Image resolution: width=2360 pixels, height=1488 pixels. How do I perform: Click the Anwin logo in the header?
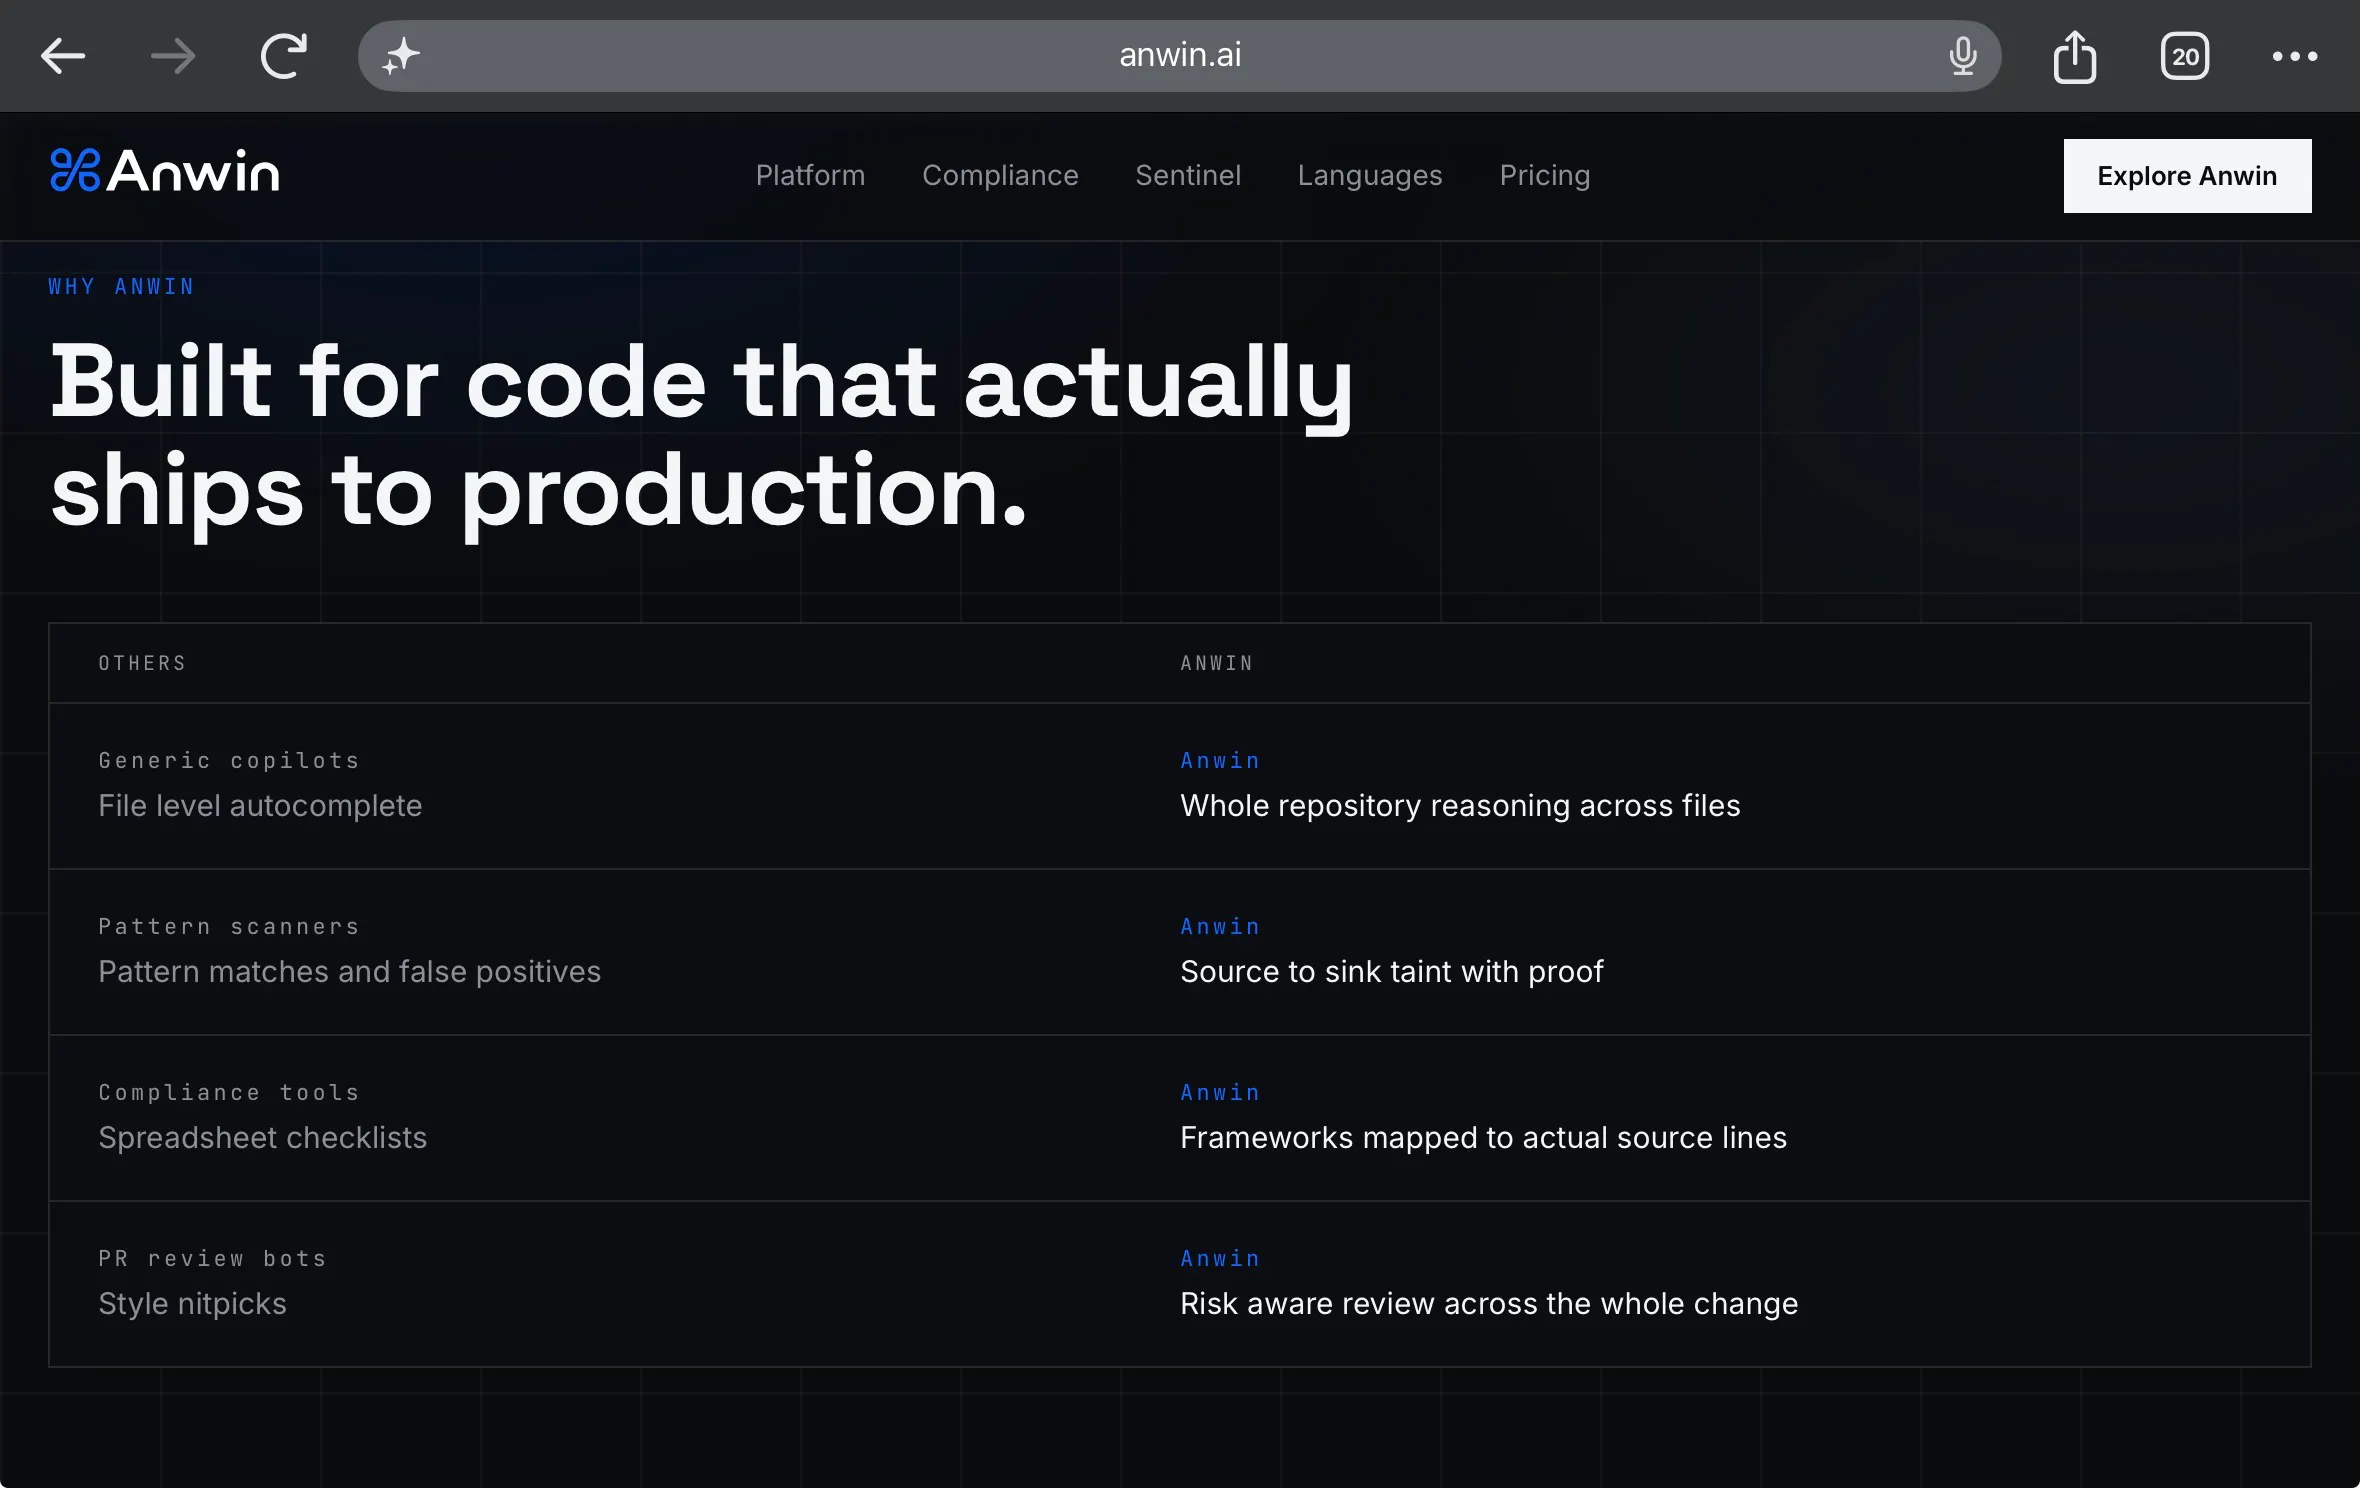click(x=165, y=170)
